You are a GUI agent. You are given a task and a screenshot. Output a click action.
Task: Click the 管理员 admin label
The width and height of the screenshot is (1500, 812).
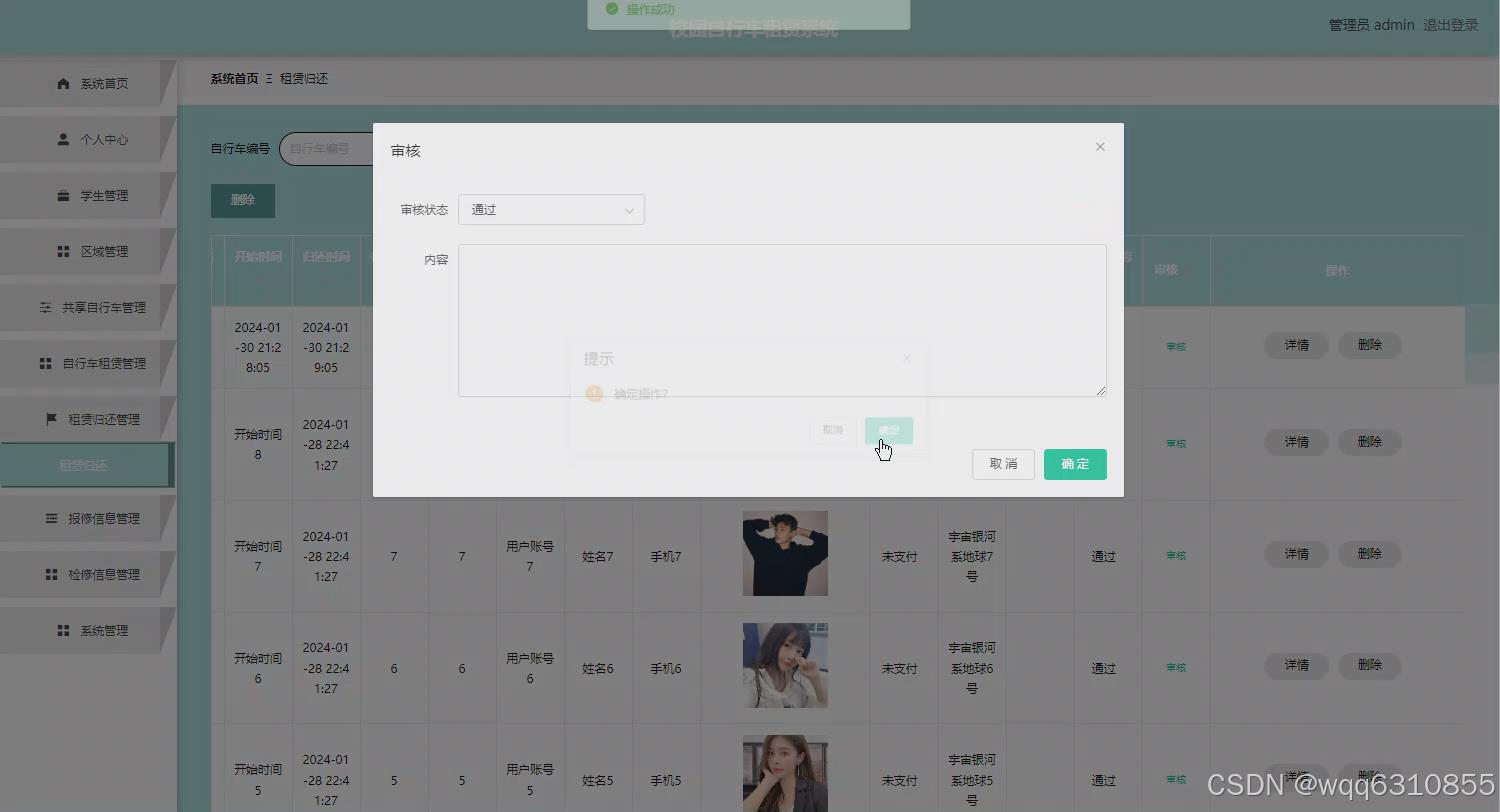point(1371,25)
